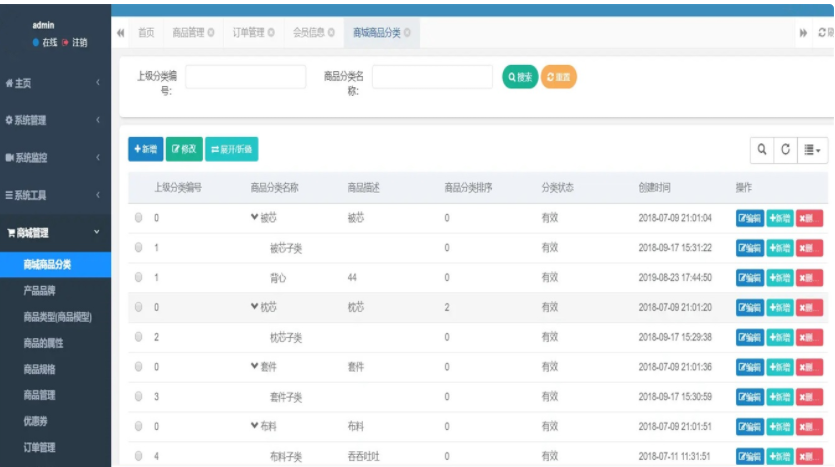Focus the 商品分类名称 input field
Viewport: 835px width, 467px height.
(x=432, y=77)
